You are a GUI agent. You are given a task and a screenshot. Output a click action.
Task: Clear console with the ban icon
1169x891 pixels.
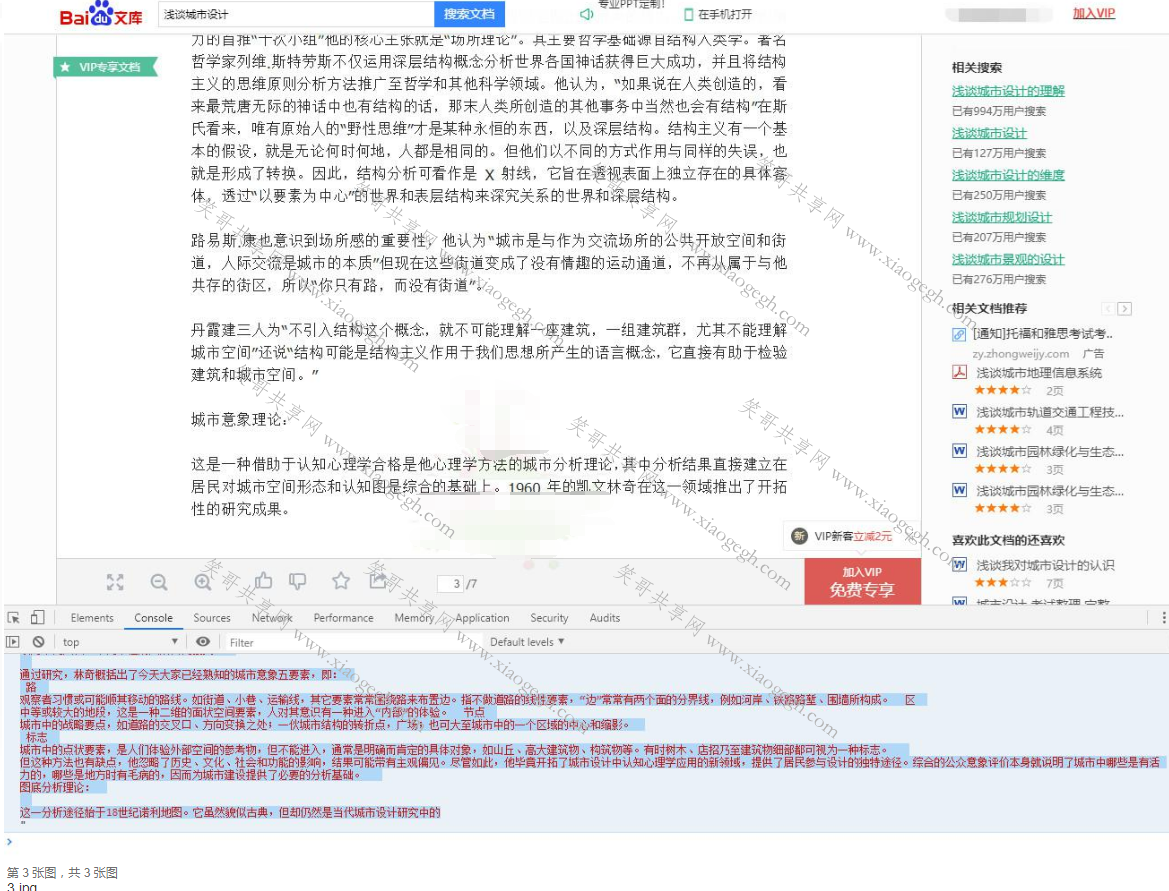tap(38, 641)
